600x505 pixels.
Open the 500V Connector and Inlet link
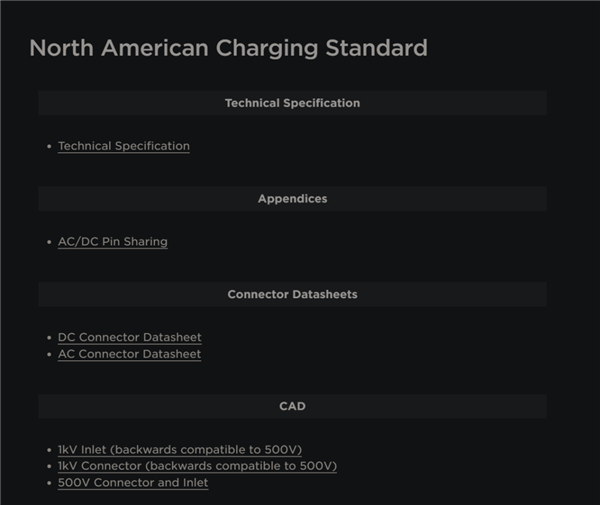pyautogui.click(x=133, y=483)
